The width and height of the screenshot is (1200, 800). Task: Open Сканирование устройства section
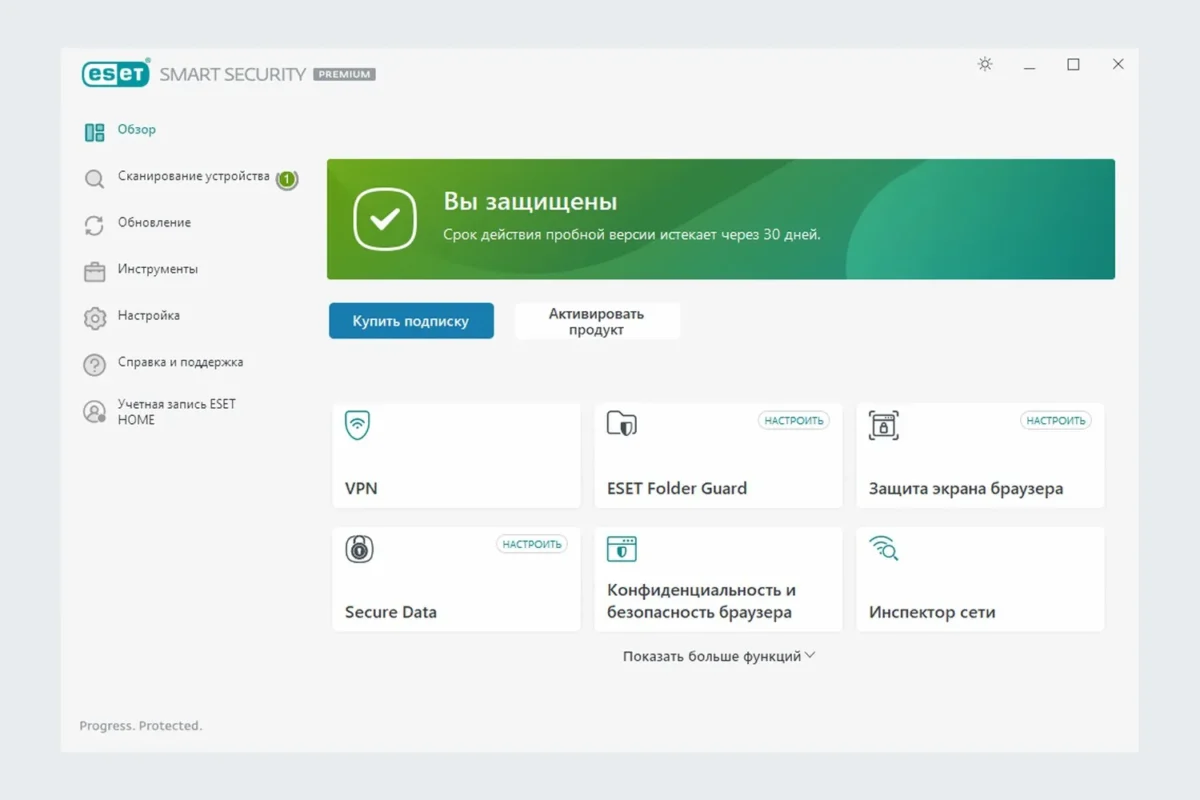coord(194,176)
